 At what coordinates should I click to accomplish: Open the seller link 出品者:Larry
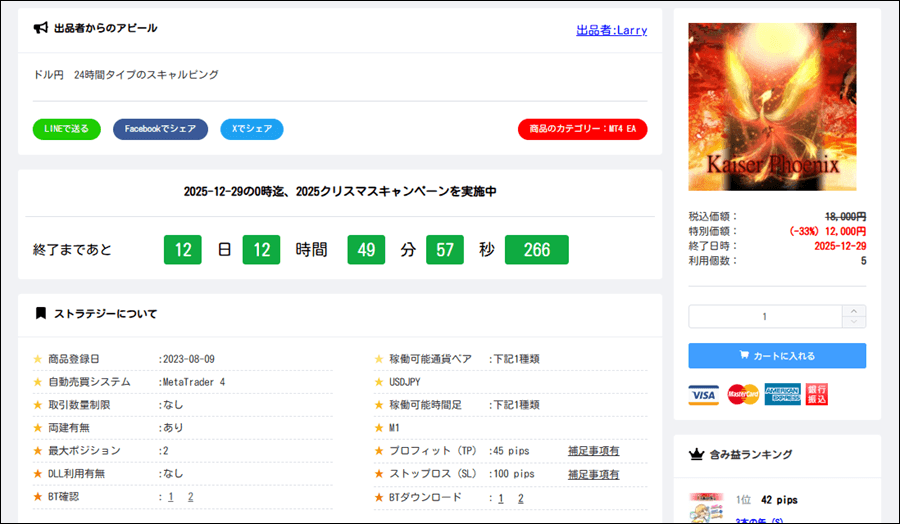pyautogui.click(x=611, y=30)
